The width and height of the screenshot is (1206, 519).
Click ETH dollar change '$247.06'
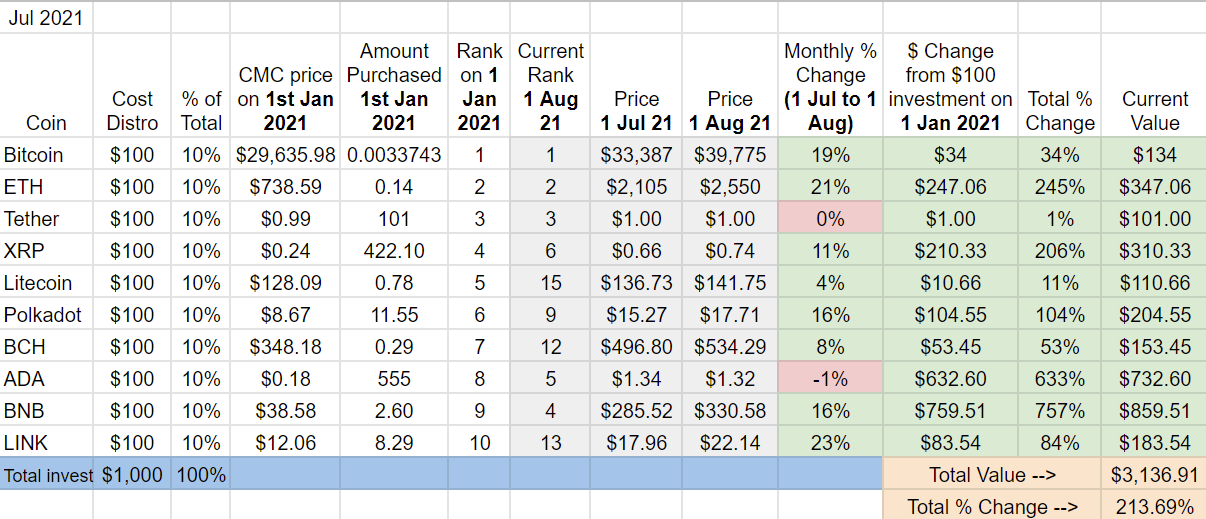coord(950,187)
